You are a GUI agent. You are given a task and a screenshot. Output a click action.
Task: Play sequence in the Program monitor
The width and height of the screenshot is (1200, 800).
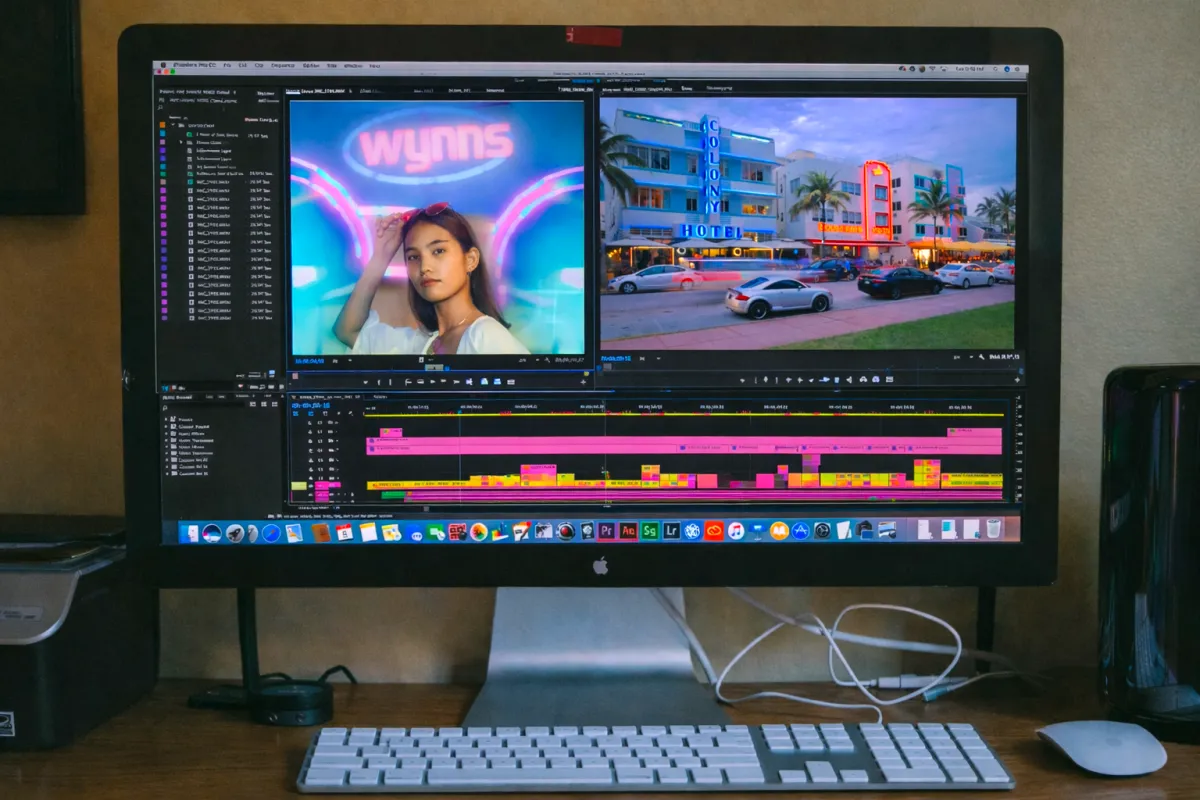[x=811, y=380]
